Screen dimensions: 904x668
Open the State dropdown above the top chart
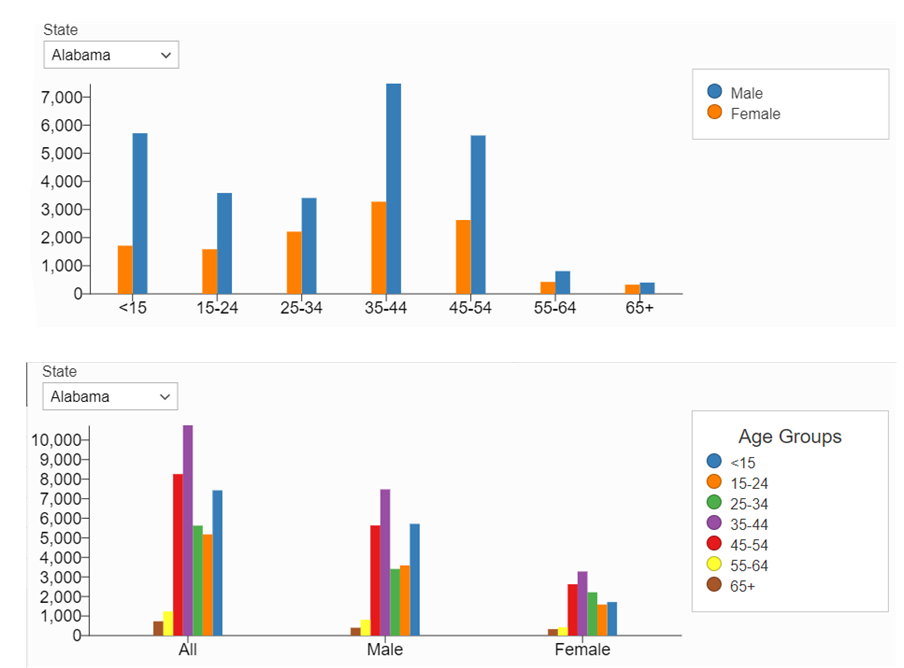(111, 55)
